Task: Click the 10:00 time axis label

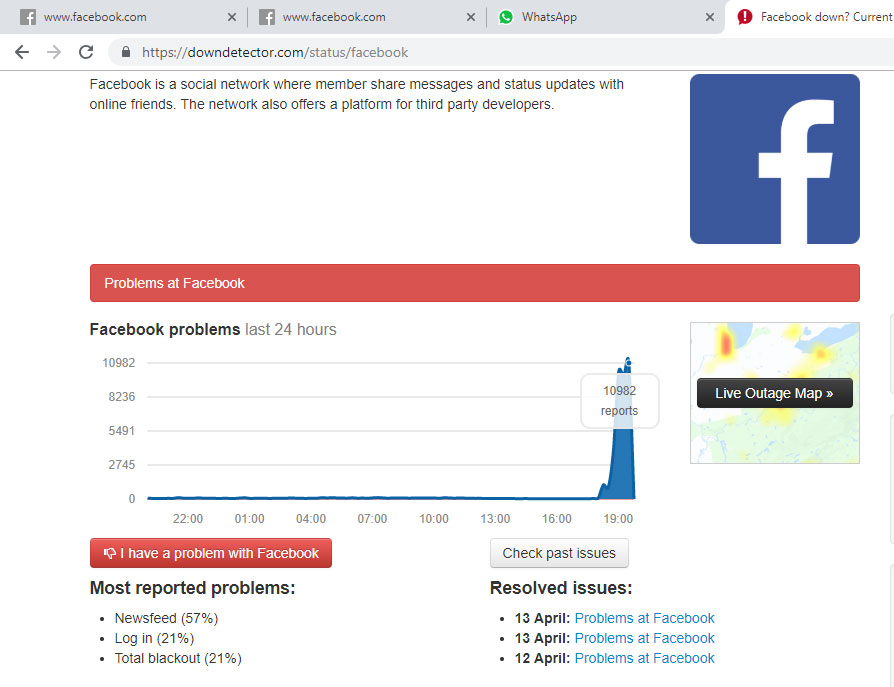Action: (433, 519)
